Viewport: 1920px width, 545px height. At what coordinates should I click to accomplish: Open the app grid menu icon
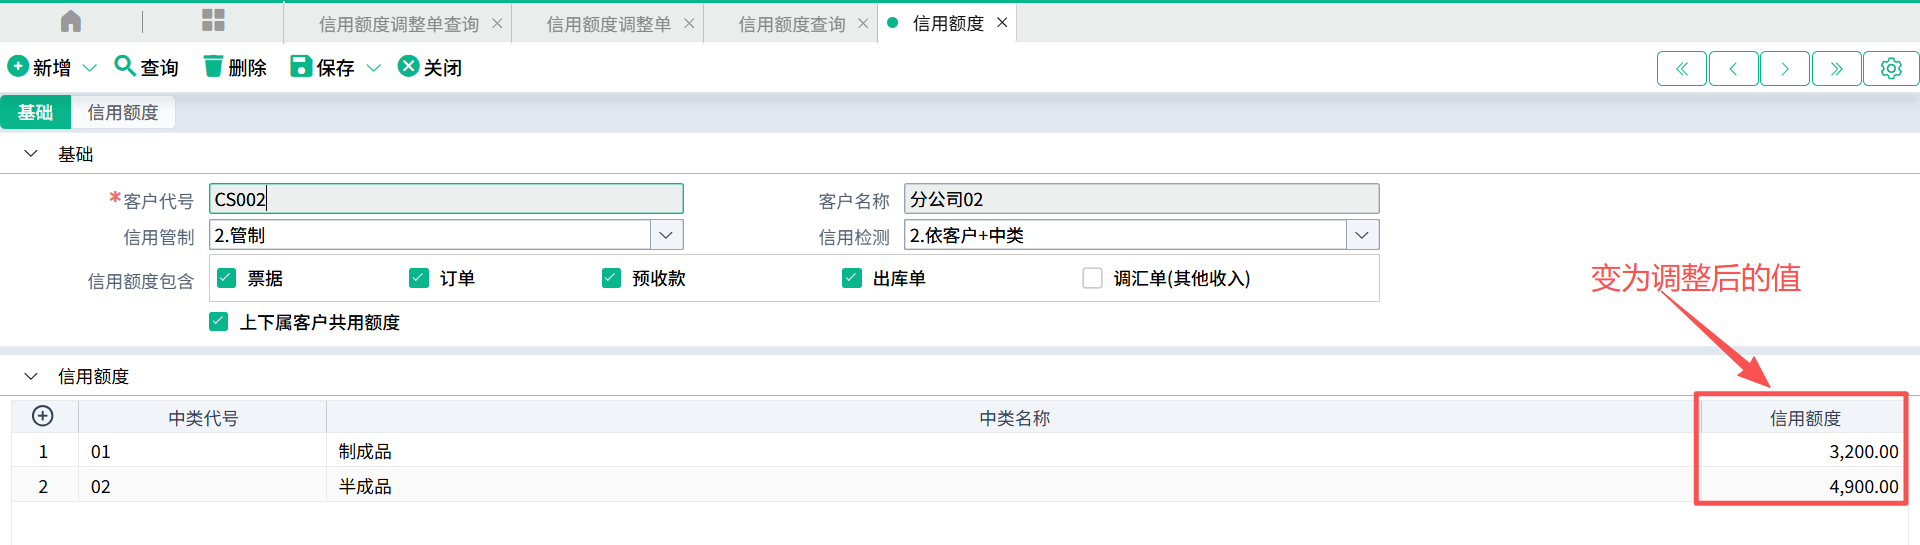213,21
